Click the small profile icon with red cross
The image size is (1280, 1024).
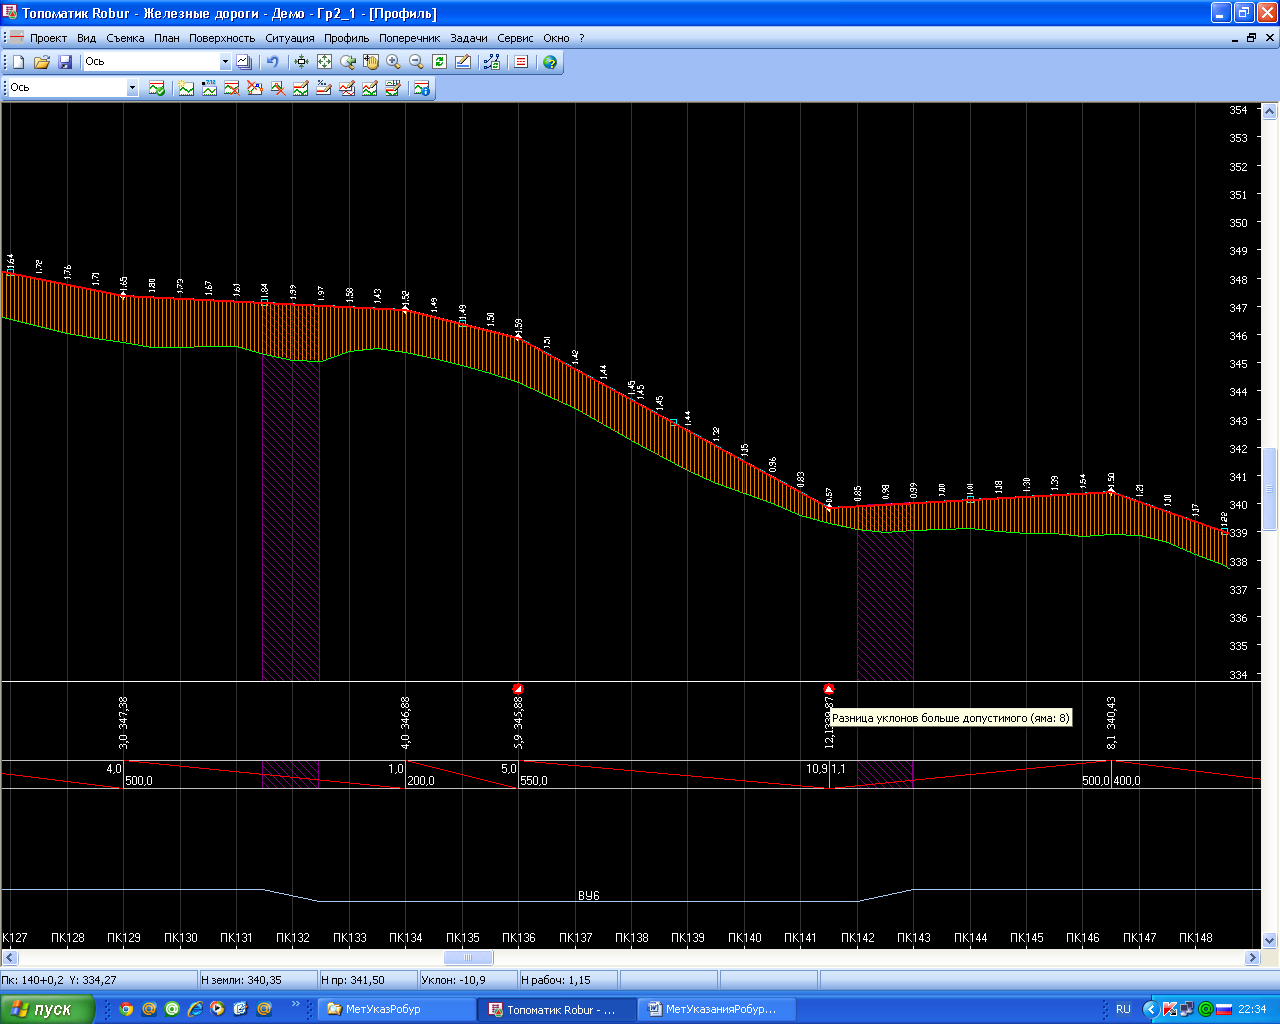(x=278, y=88)
